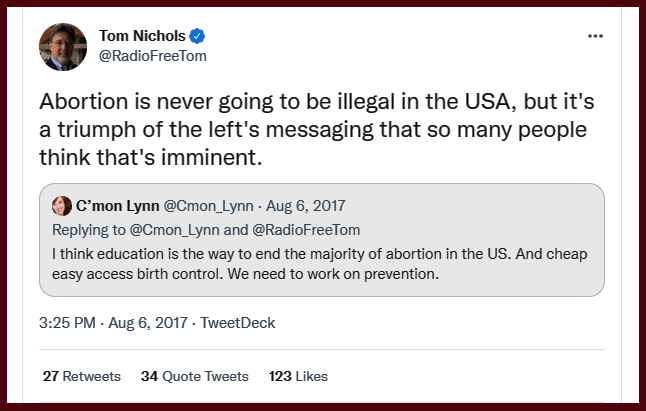The height and width of the screenshot is (411, 646).
Task: Click the main tweet text about abortion
Action: pos(300,130)
